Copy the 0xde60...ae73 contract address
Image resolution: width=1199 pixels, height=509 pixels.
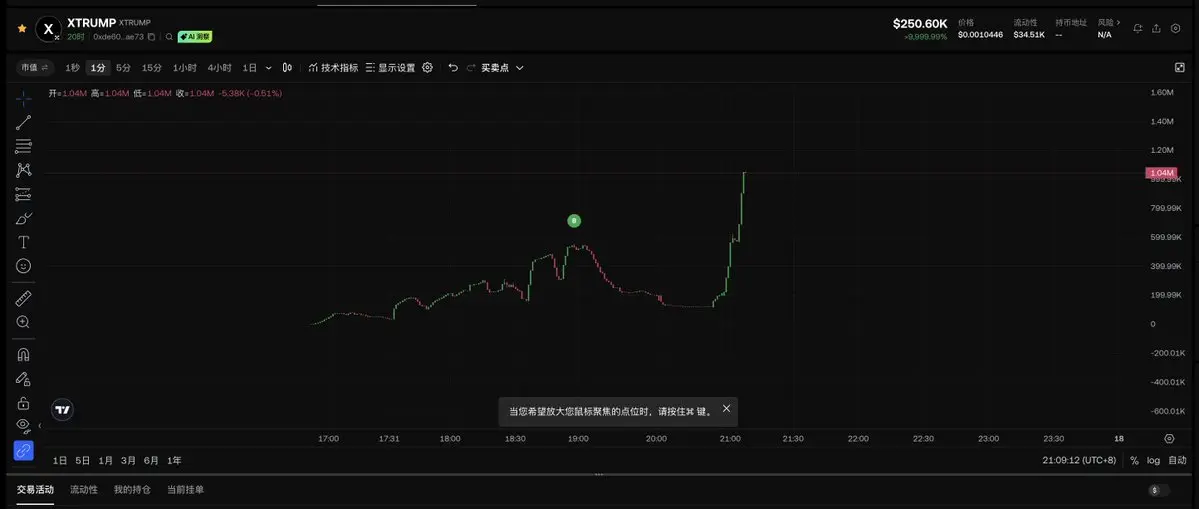click(x=151, y=37)
